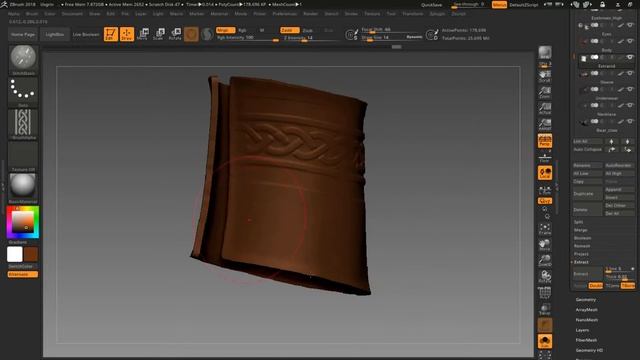Select the Rotate transform icon in top shelf
The image size is (640, 360).
pos(175,34)
